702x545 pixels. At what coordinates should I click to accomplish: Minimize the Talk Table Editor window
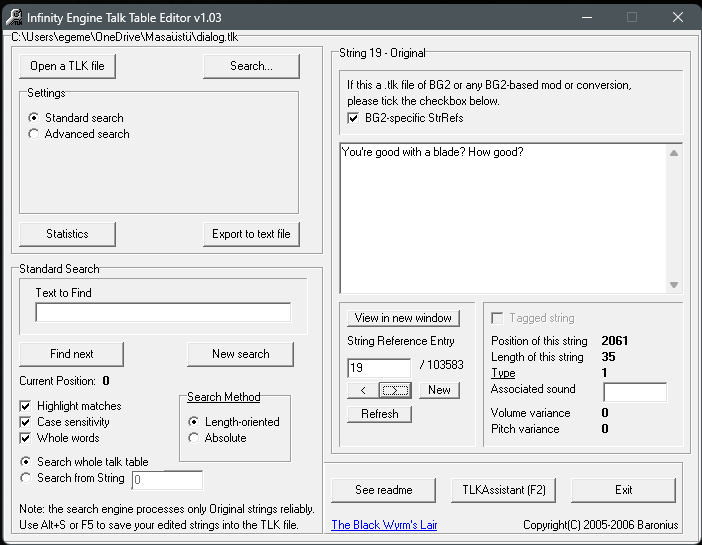click(x=587, y=17)
